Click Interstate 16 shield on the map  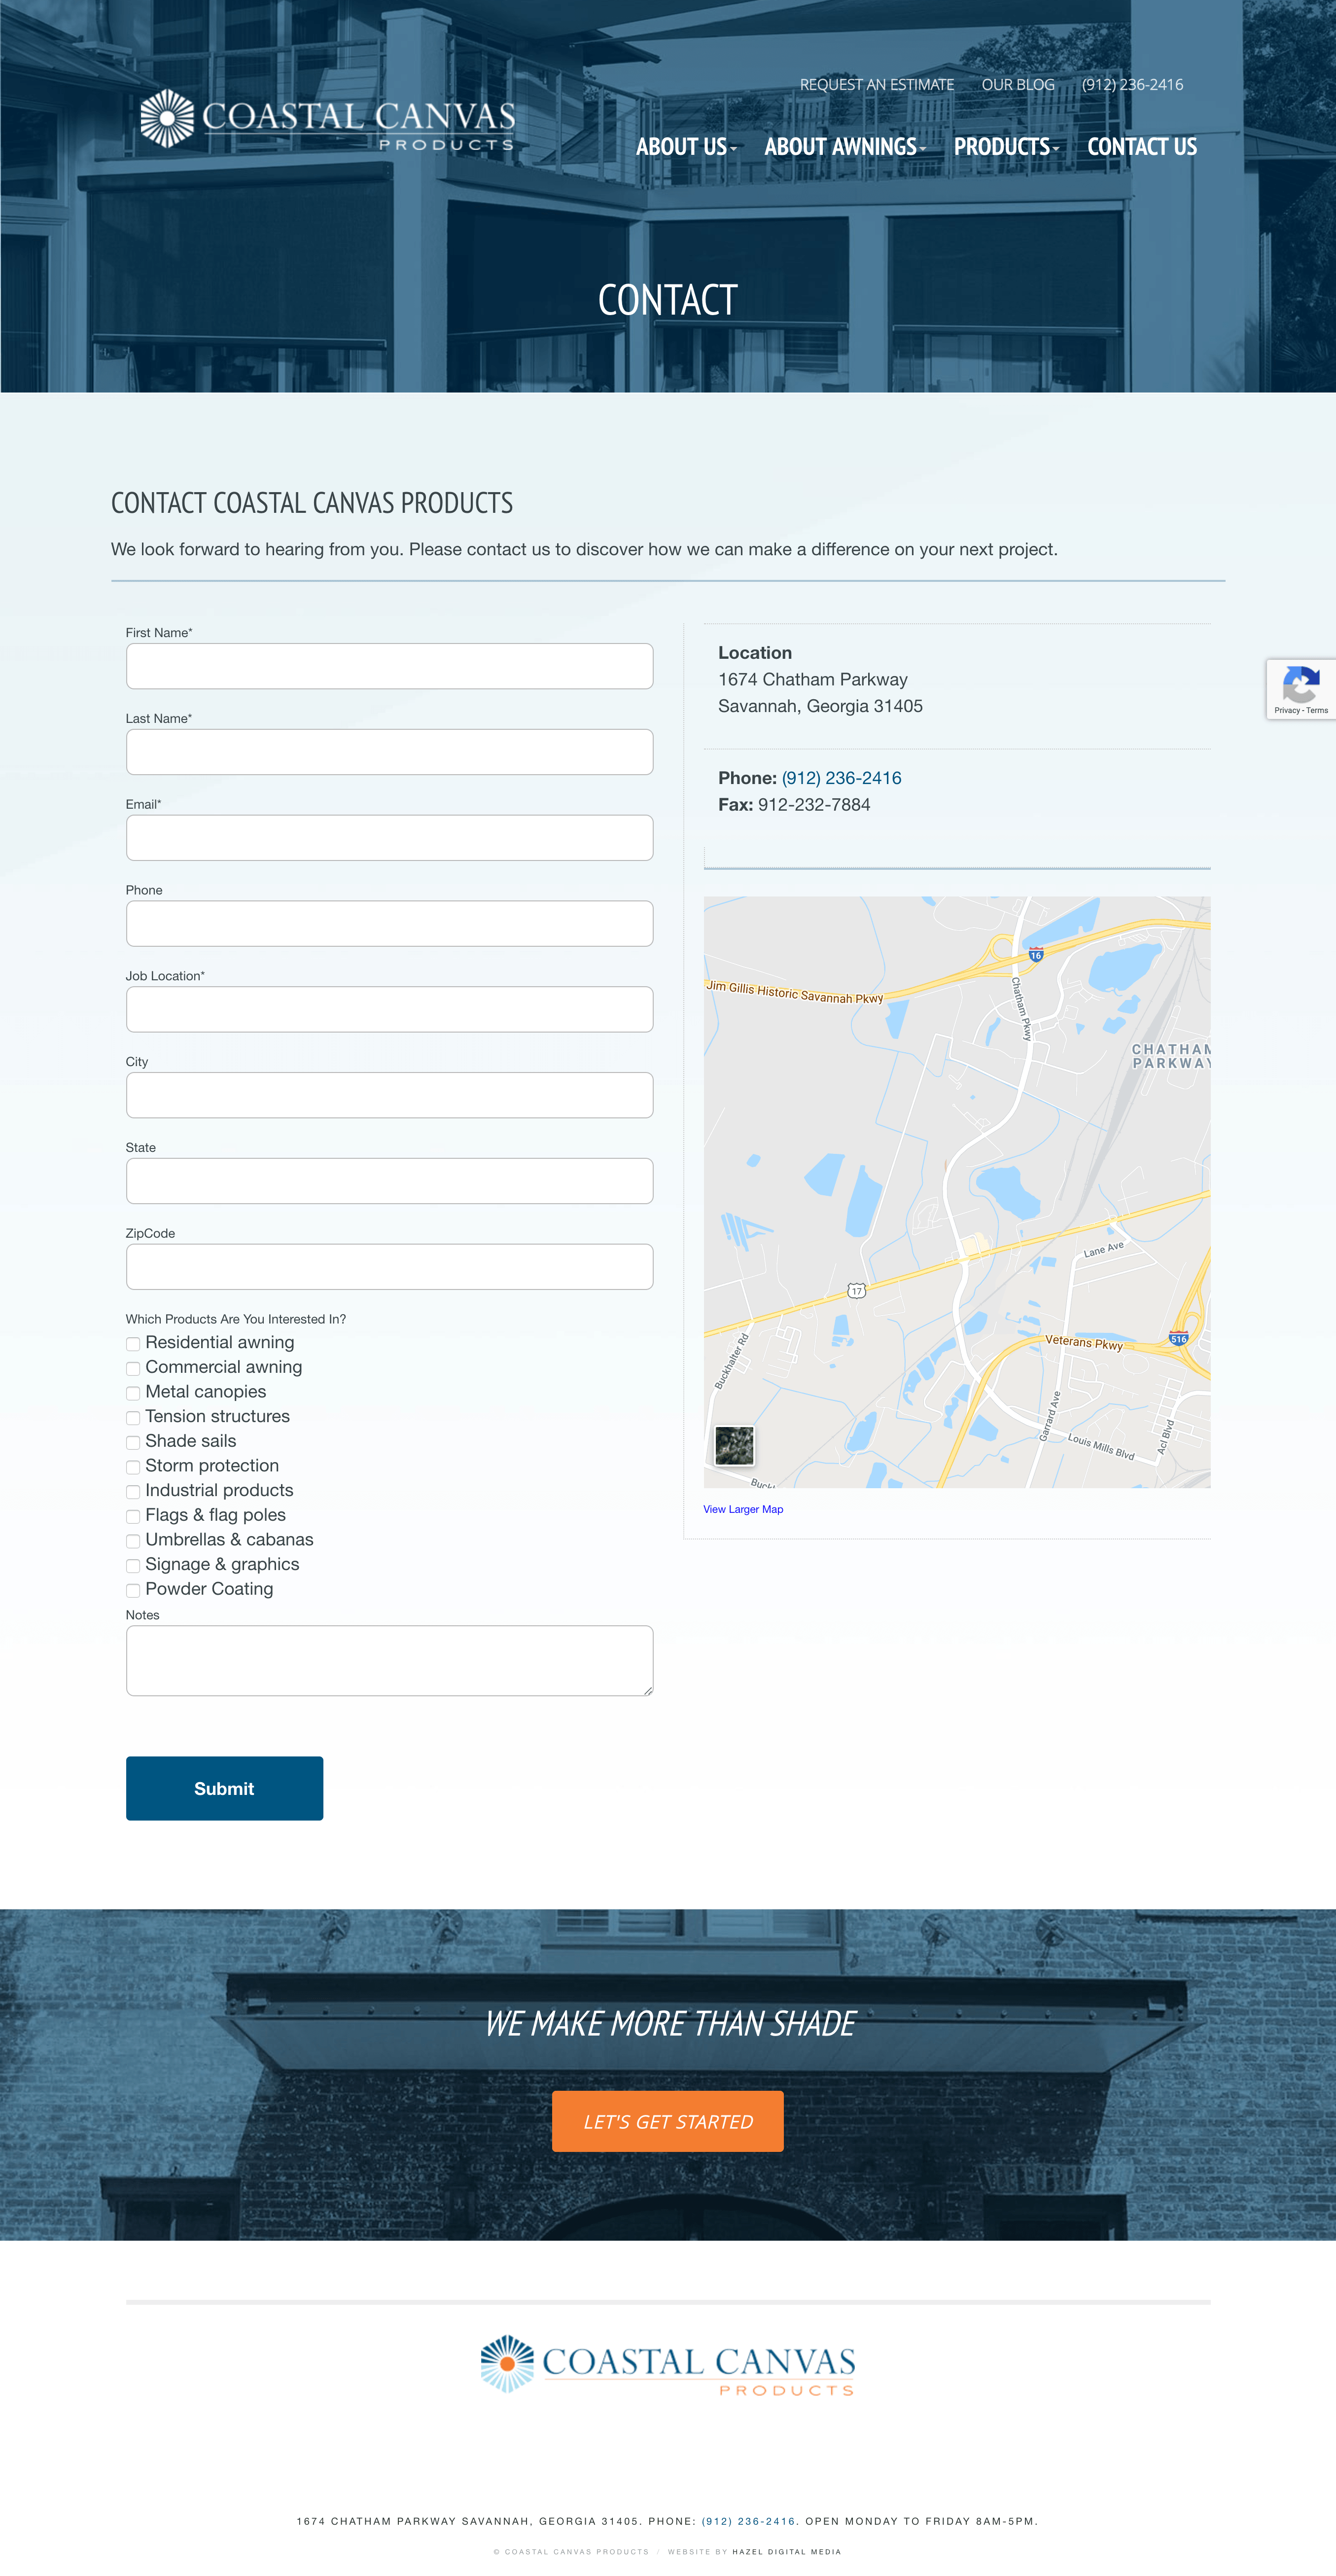(1036, 954)
